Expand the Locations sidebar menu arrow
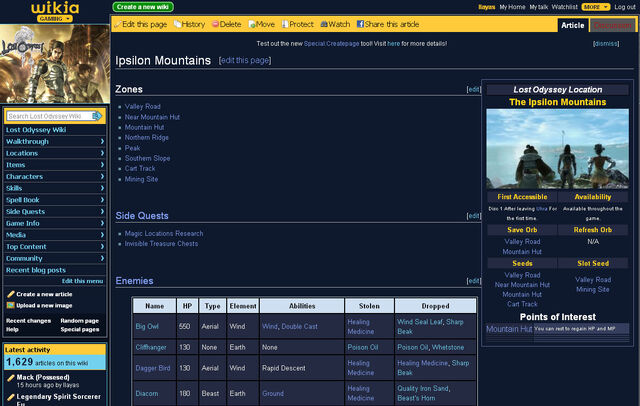The image size is (640, 406). (102, 153)
